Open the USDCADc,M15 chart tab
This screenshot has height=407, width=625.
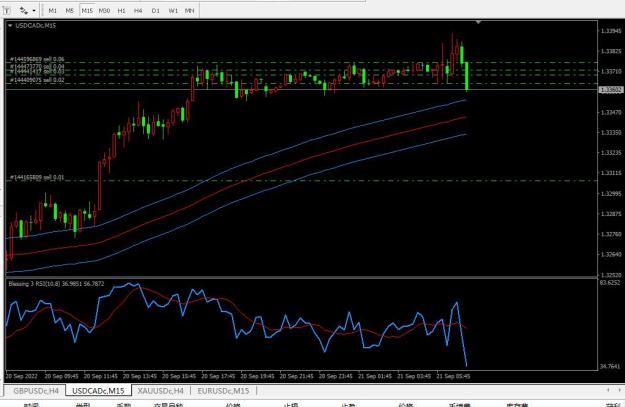98,391
